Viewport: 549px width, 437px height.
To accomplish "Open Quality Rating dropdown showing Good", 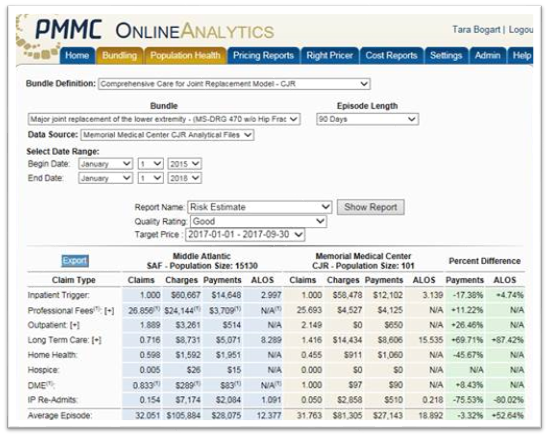I will click(258, 221).
